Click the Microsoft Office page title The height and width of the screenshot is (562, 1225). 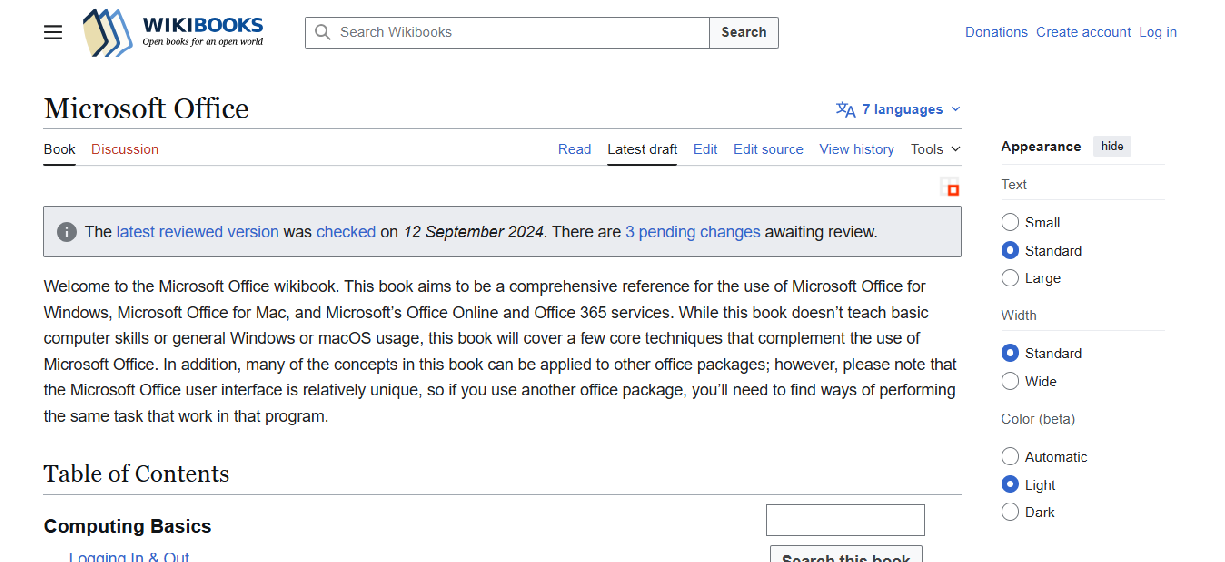point(146,108)
